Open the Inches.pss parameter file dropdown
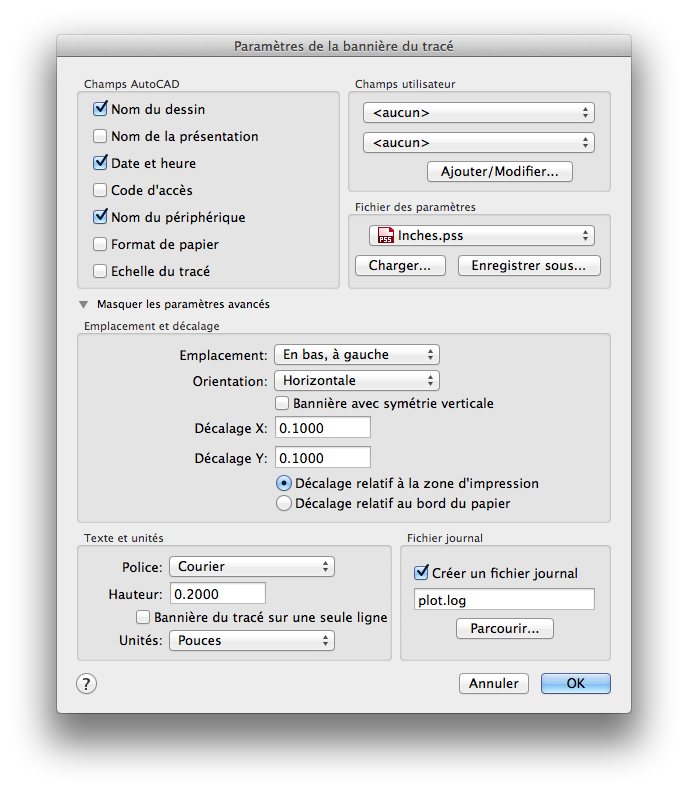 (481, 235)
